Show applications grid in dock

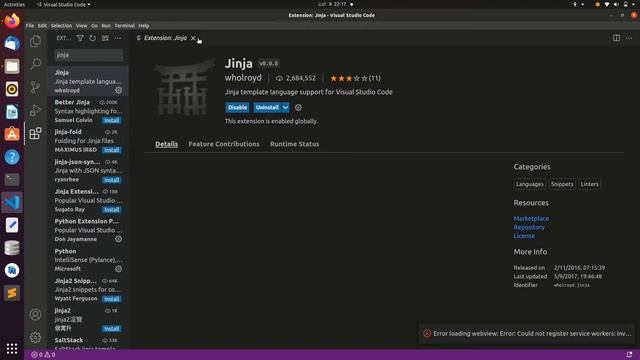click(12, 348)
